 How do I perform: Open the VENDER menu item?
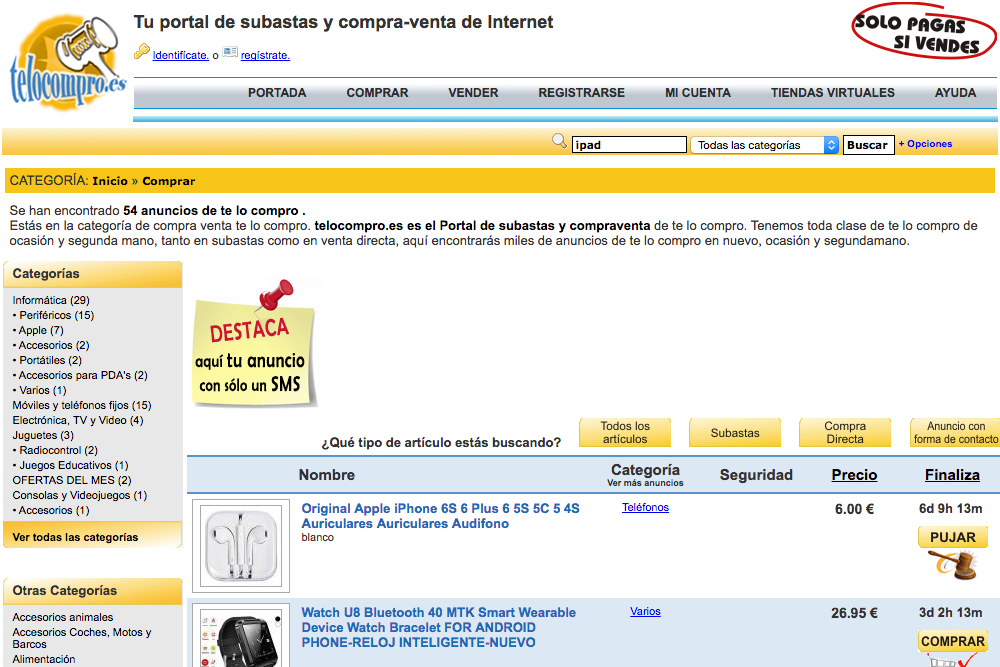click(x=473, y=92)
